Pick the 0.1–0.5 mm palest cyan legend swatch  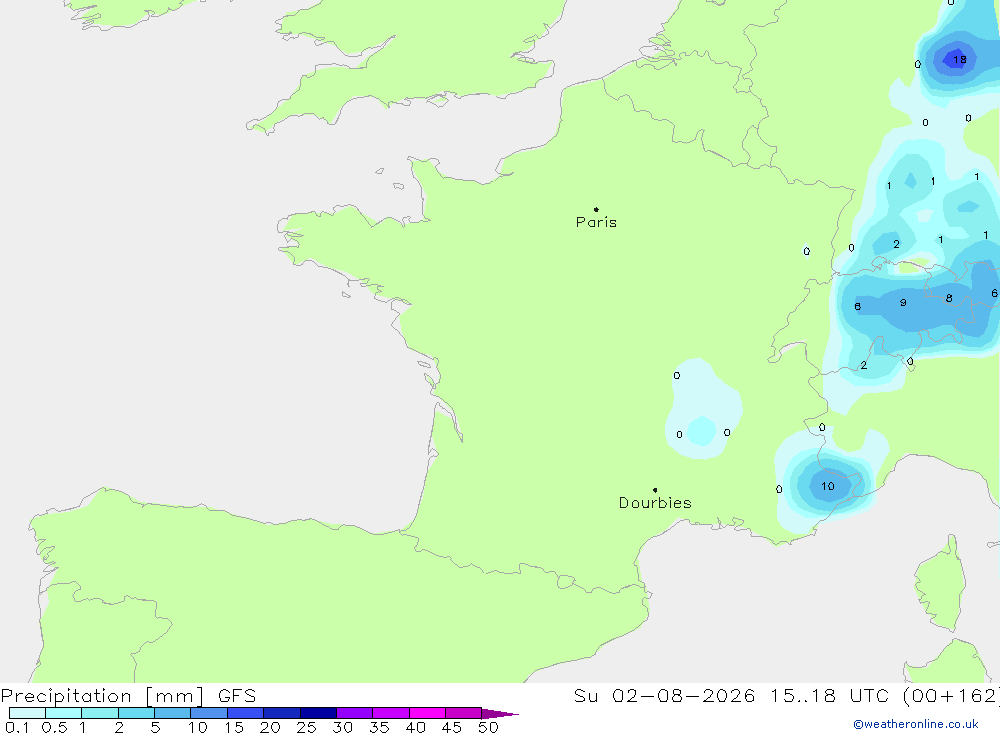click(27, 713)
